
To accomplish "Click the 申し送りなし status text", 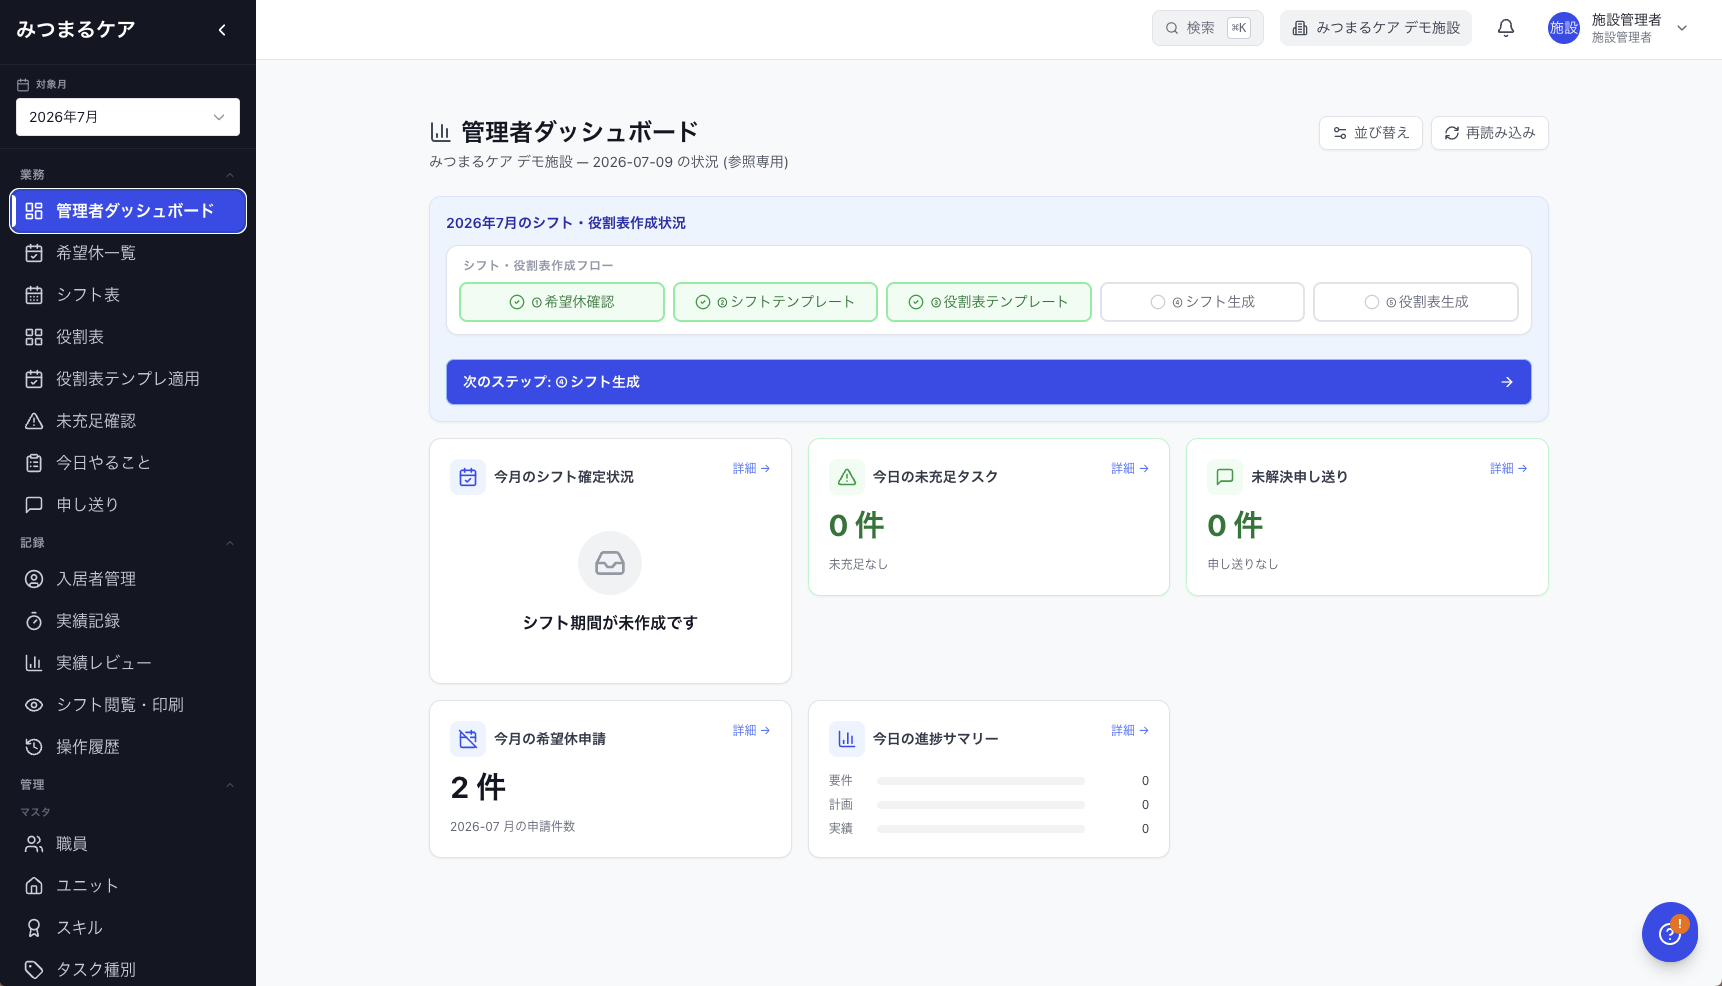I will click(x=1243, y=564).
